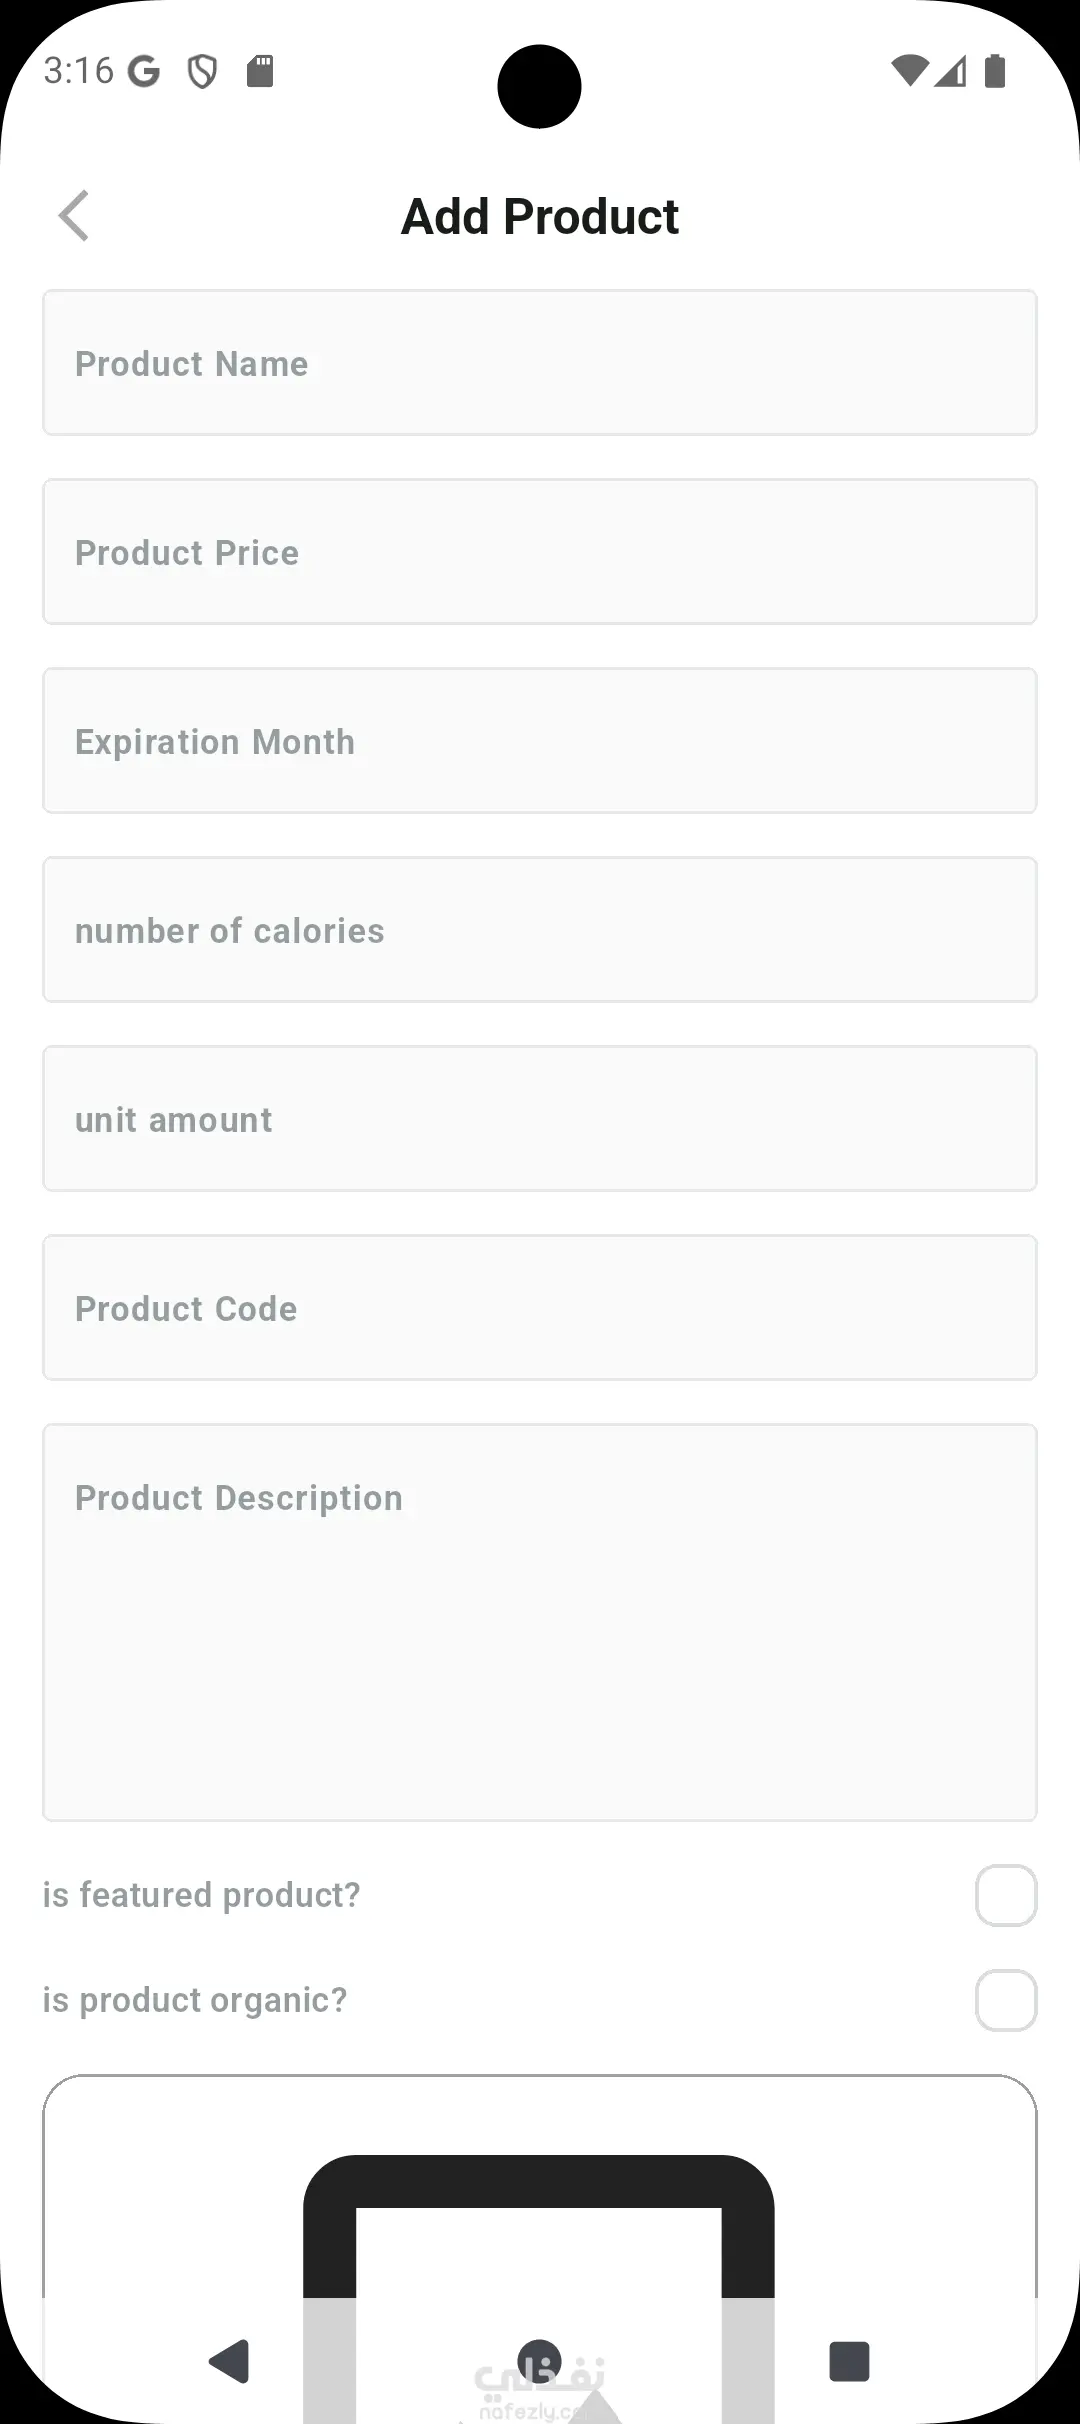Check the 'is product organic?' checkbox
Screen dimensions: 1080x2424
(1005, 2000)
